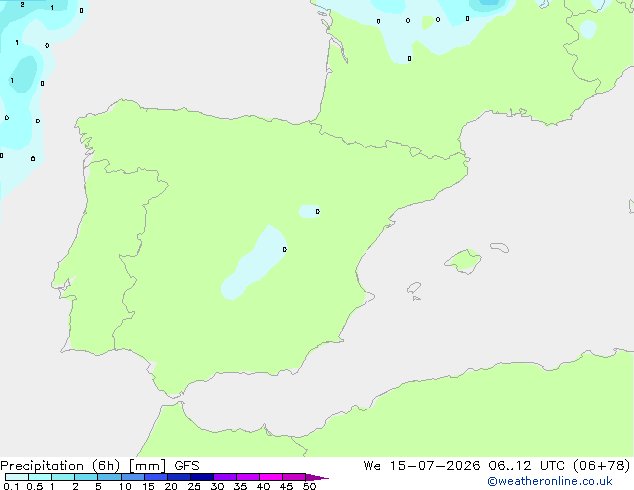
Task: Pick the 10–15 mm legend color swatch
Action: (x=133, y=477)
